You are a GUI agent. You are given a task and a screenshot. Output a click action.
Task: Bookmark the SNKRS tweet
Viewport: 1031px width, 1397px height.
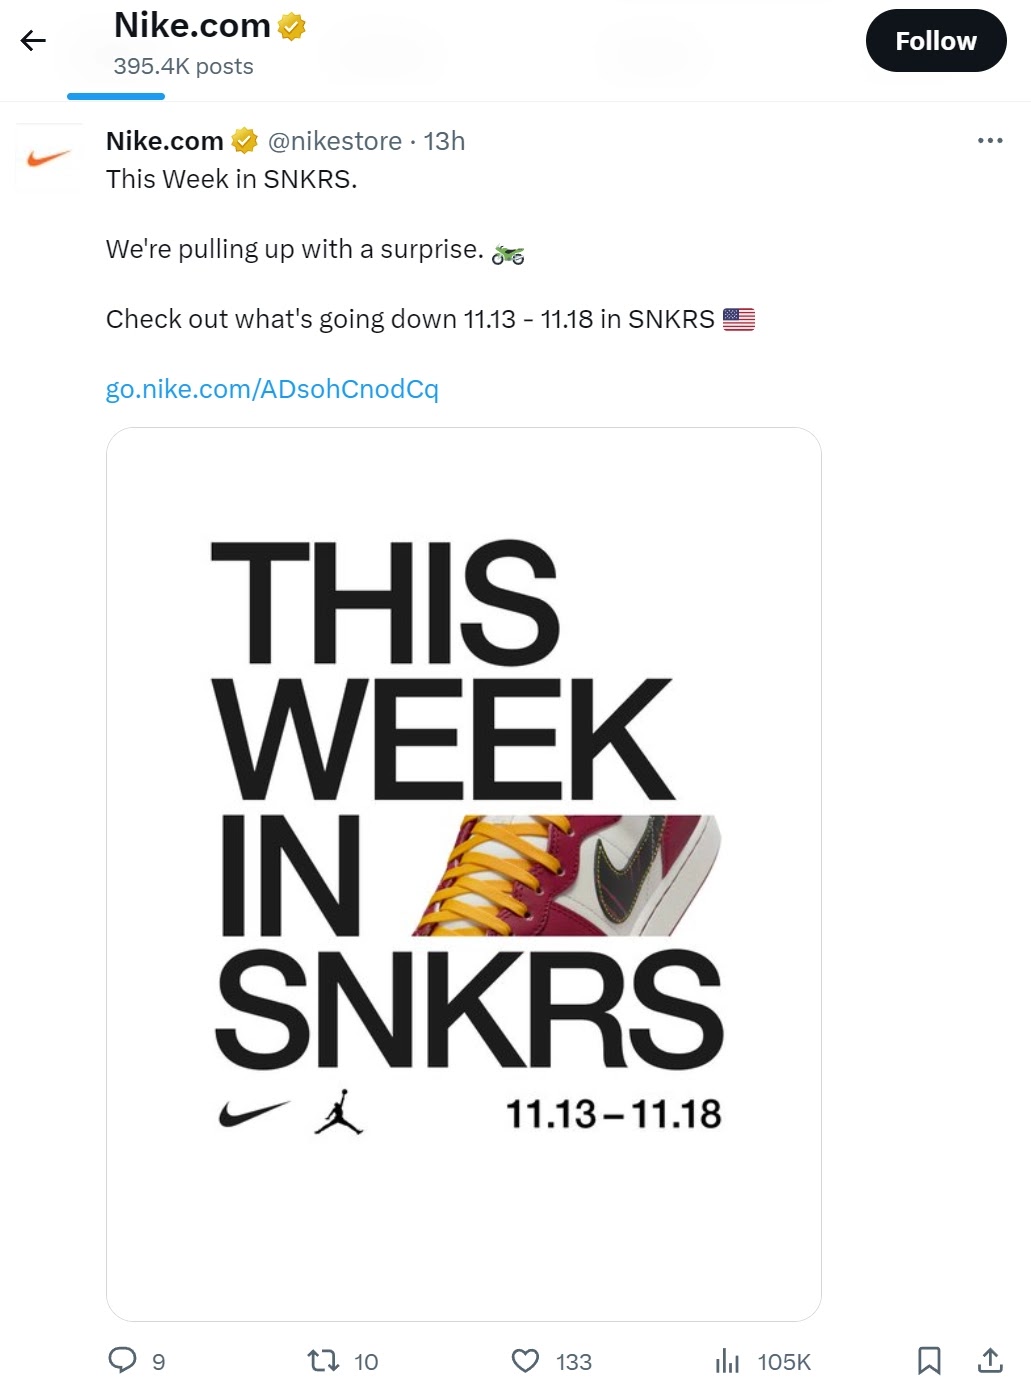(x=930, y=1361)
